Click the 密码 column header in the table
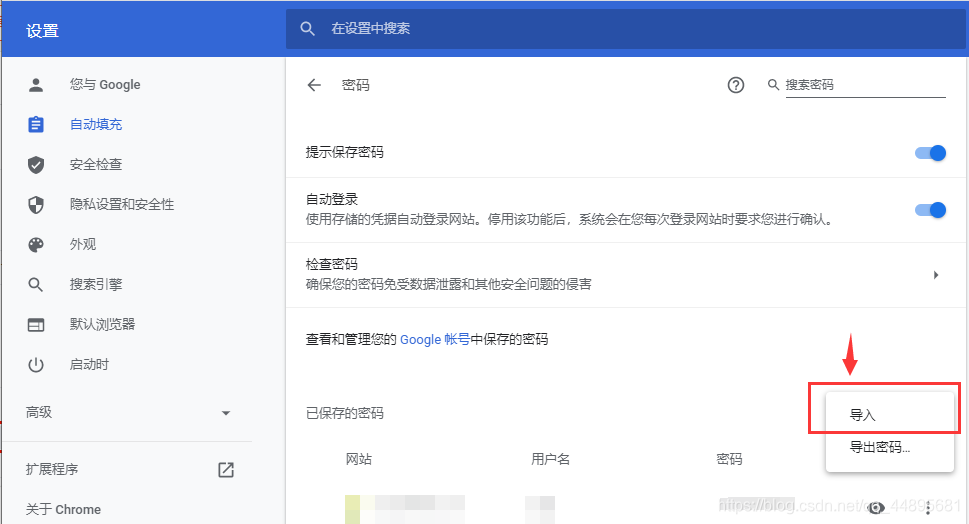 tap(729, 459)
